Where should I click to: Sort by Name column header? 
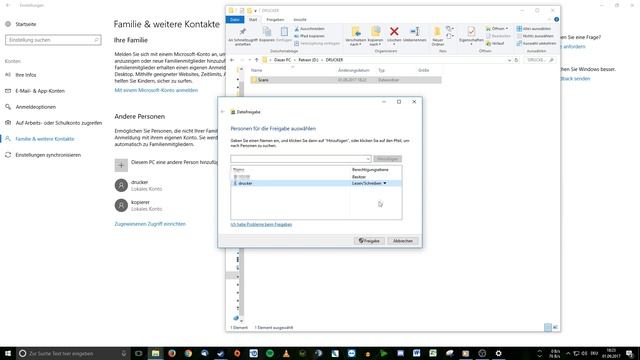point(257,70)
